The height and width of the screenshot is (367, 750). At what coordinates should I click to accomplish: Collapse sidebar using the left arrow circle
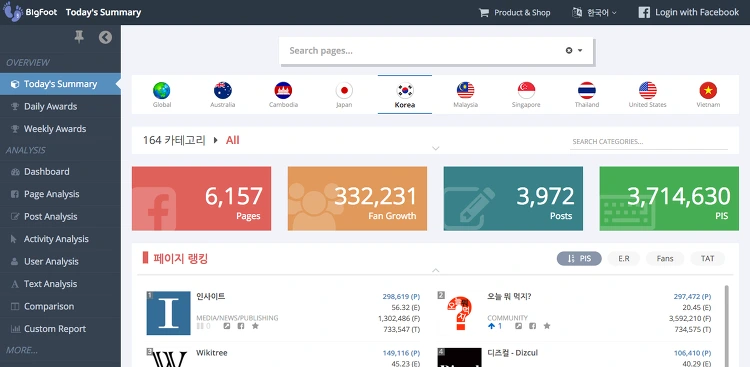pos(105,37)
